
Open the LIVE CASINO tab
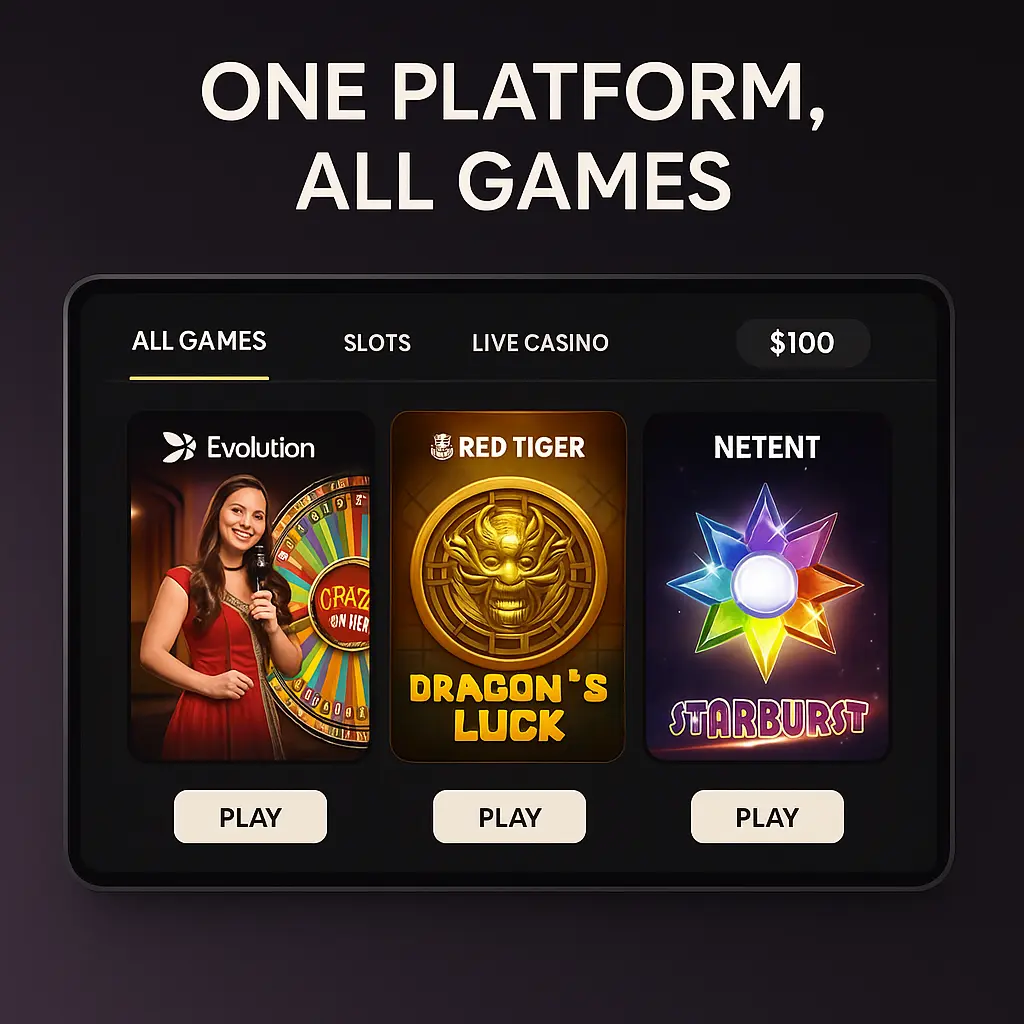click(540, 342)
